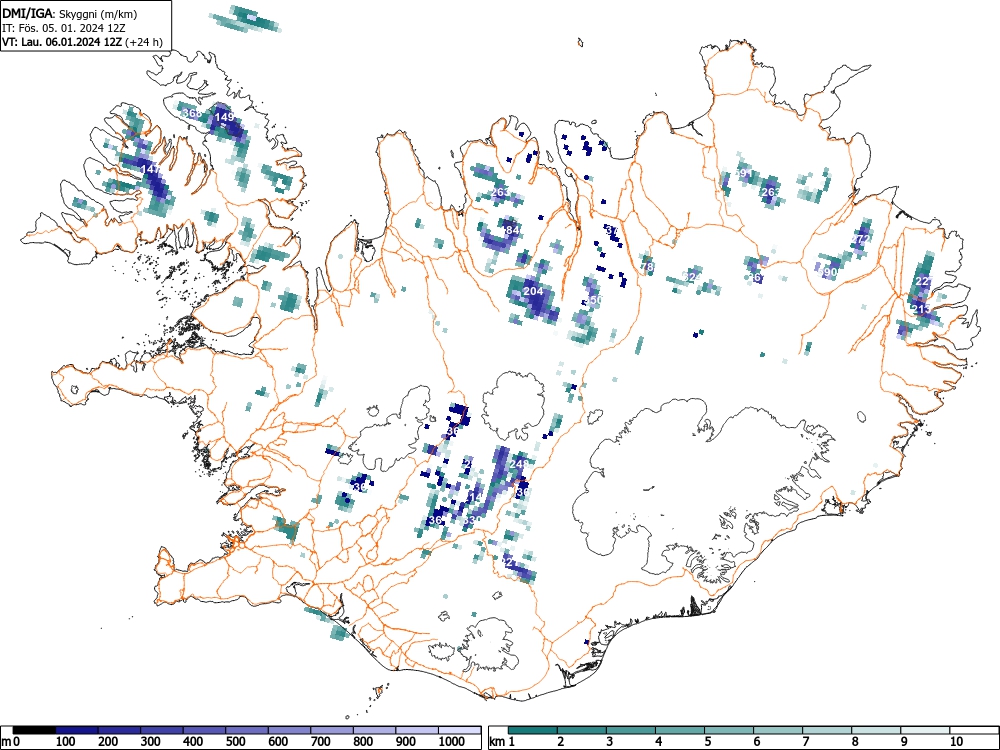Pick the 5–6 km legend color segment

point(729,730)
